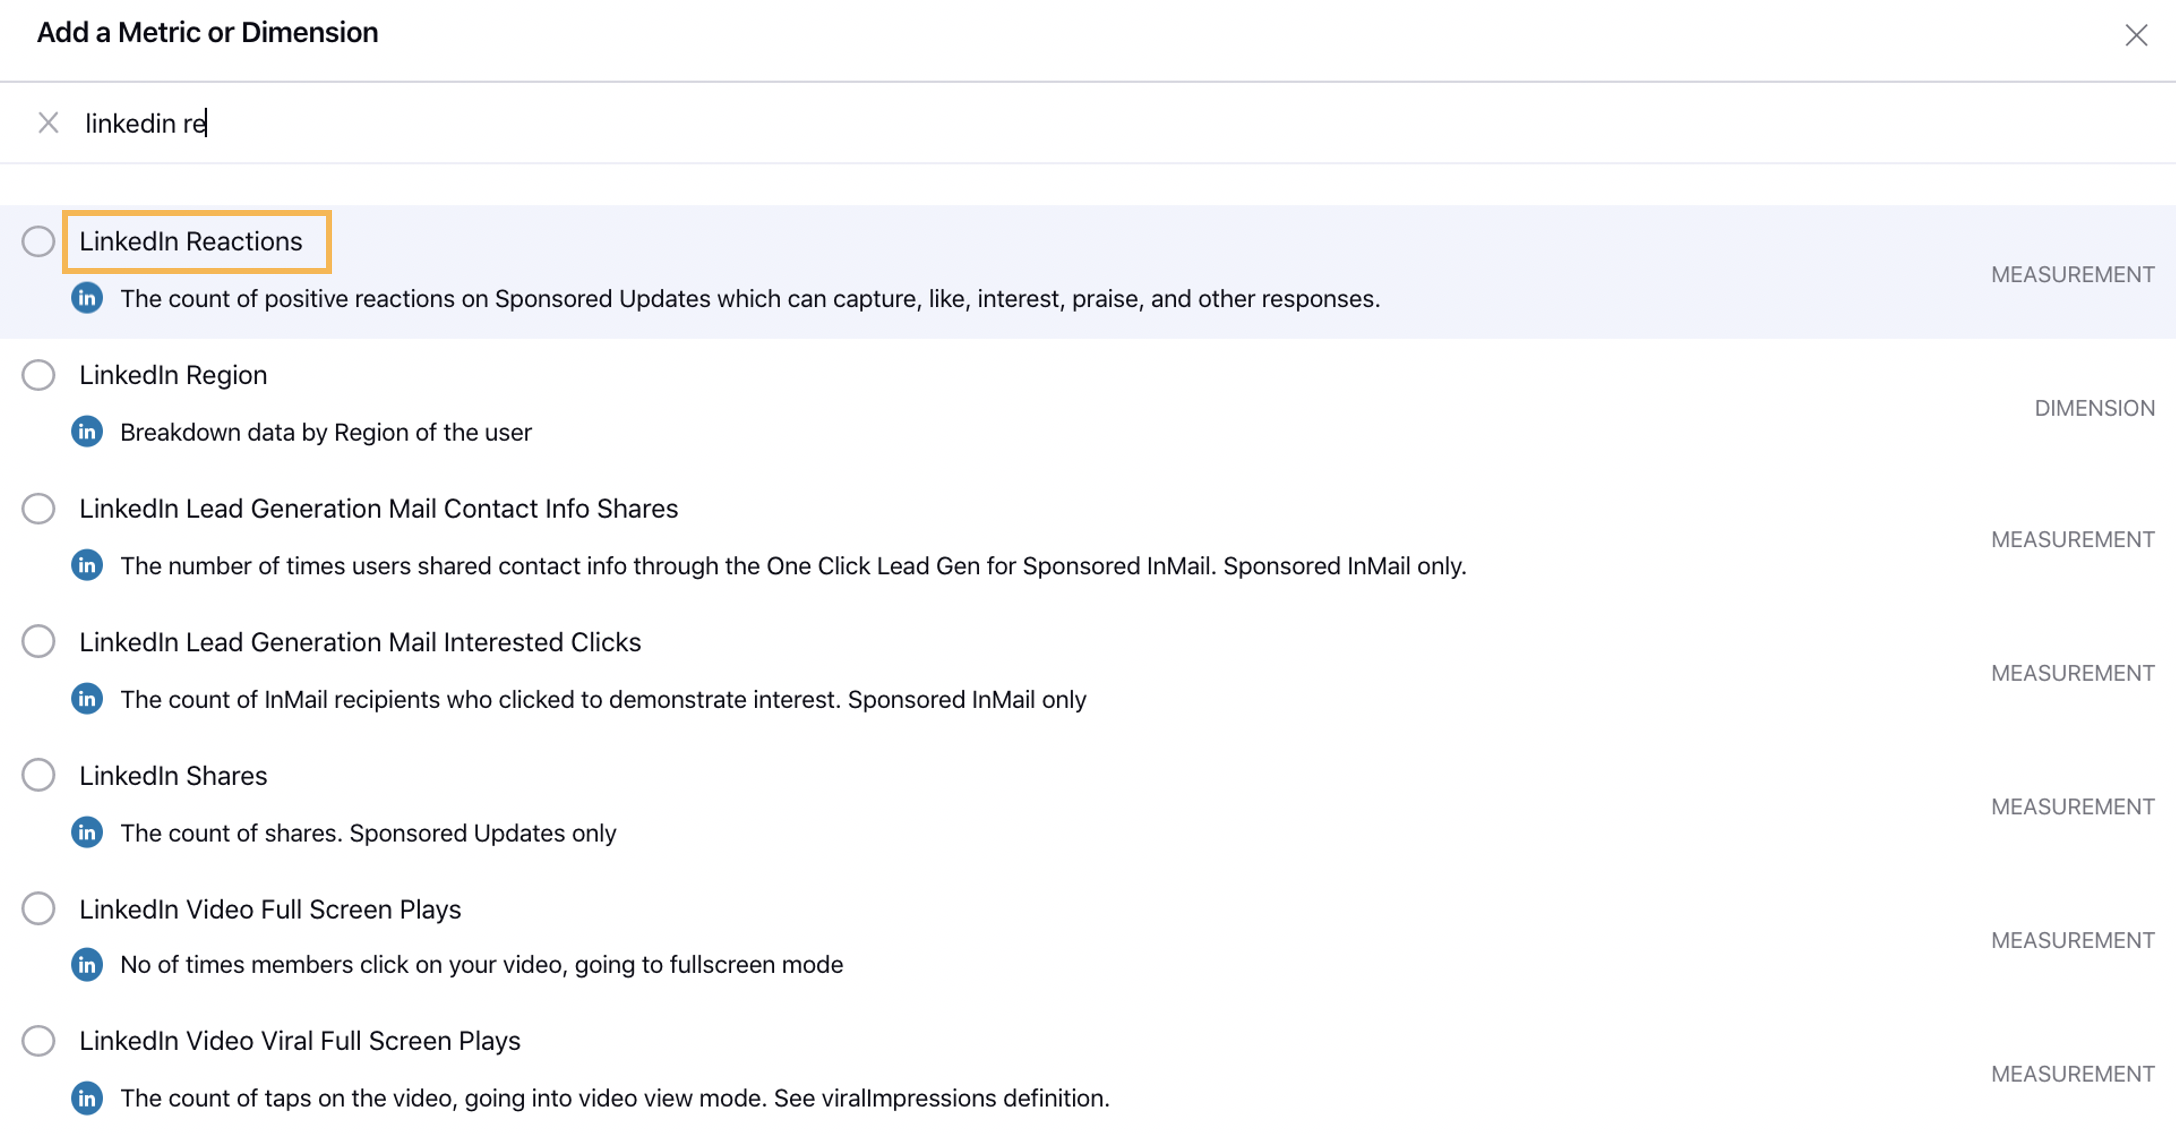Viewport: 2176px width, 1134px height.
Task: Click the One Click Lead Gen description text
Action: [793, 566]
